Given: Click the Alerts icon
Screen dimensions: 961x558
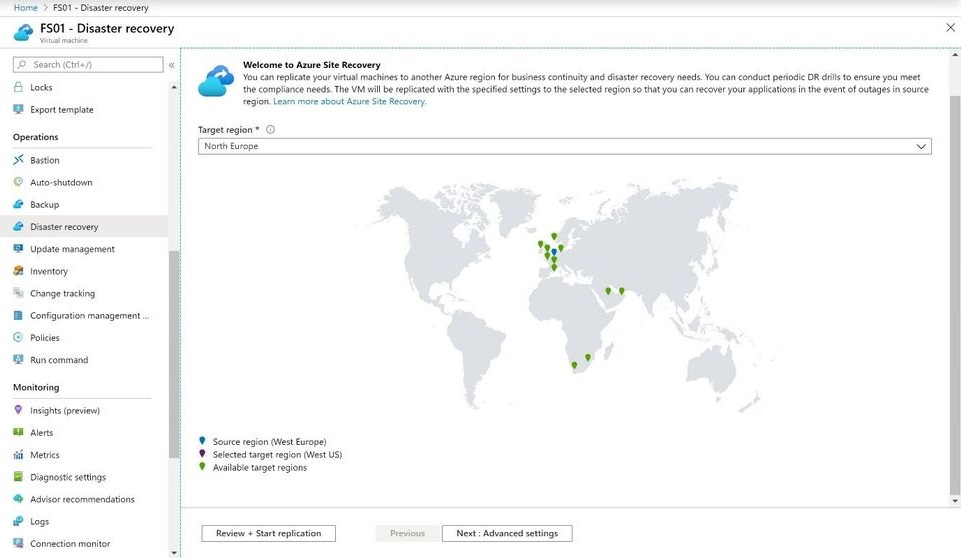Looking at the screenshot, I should pos(18,432).
